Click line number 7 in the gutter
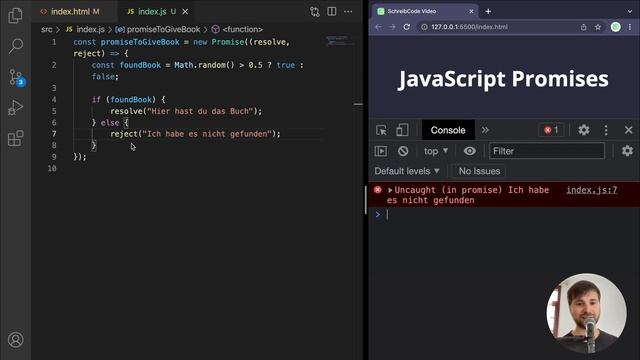This screenshot has height=360, width=640. point(54,134)
